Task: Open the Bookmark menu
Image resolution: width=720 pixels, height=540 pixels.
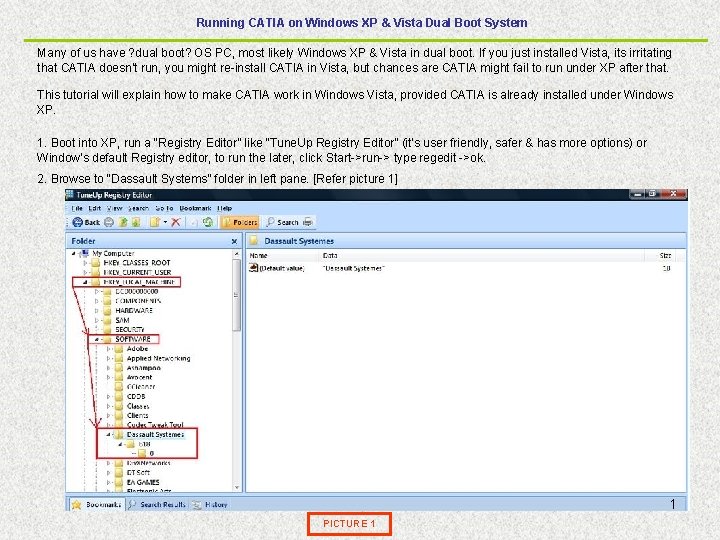Action: (x=195, y=208)
